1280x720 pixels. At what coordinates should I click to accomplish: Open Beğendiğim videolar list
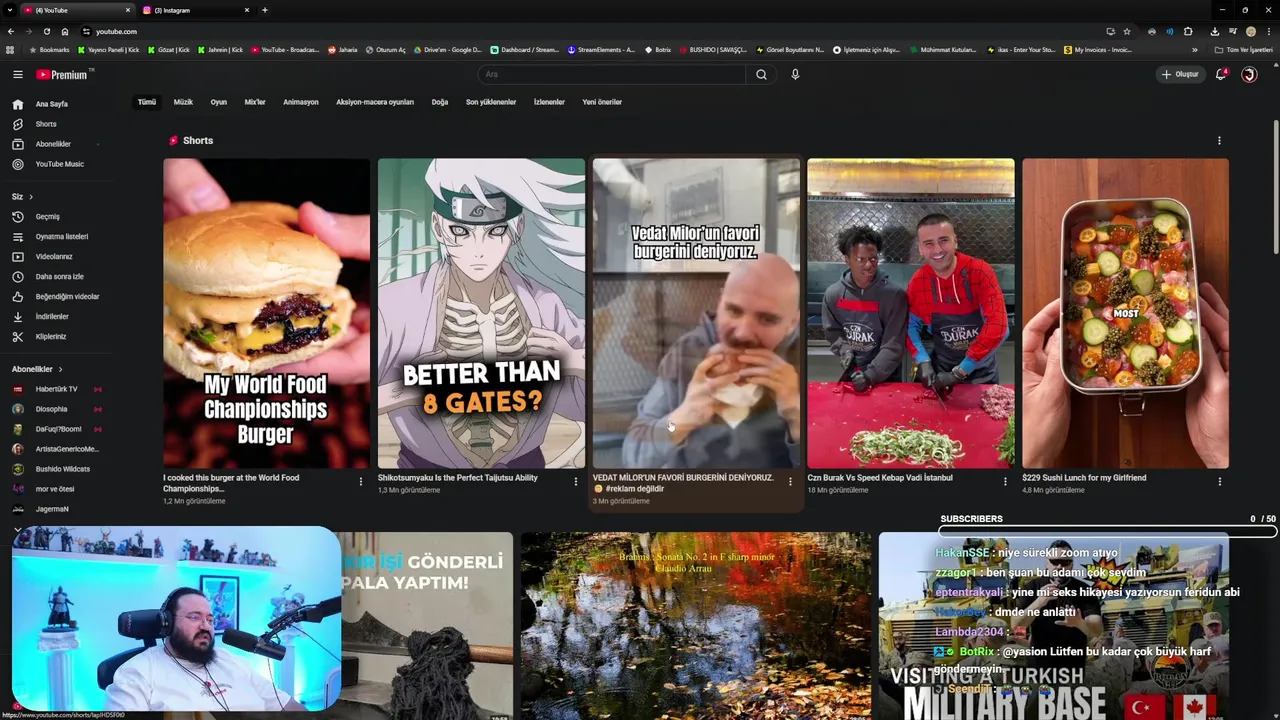click(67, 296)
